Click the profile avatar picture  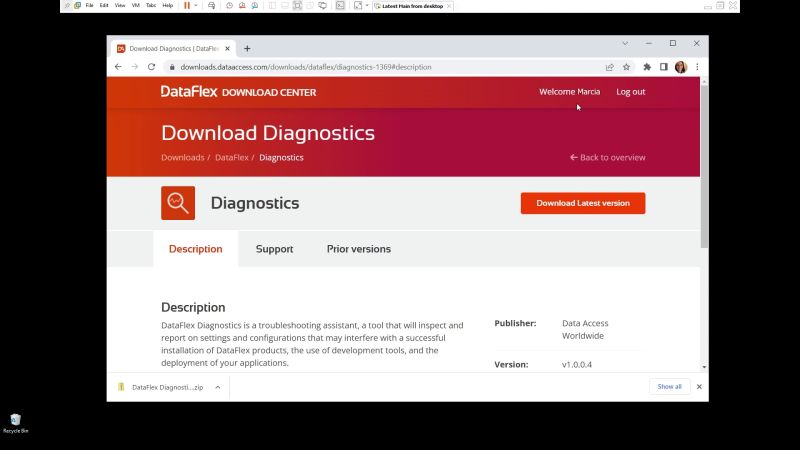681,67
